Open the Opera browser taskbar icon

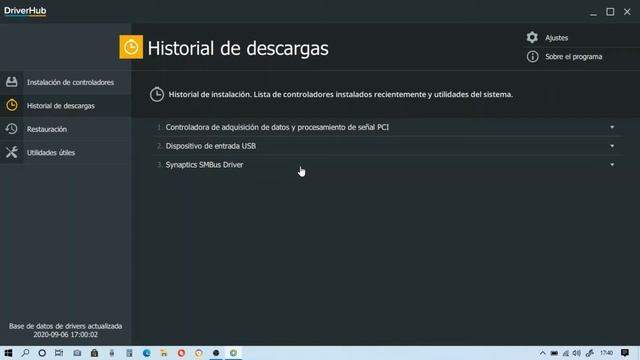point(181,353)
